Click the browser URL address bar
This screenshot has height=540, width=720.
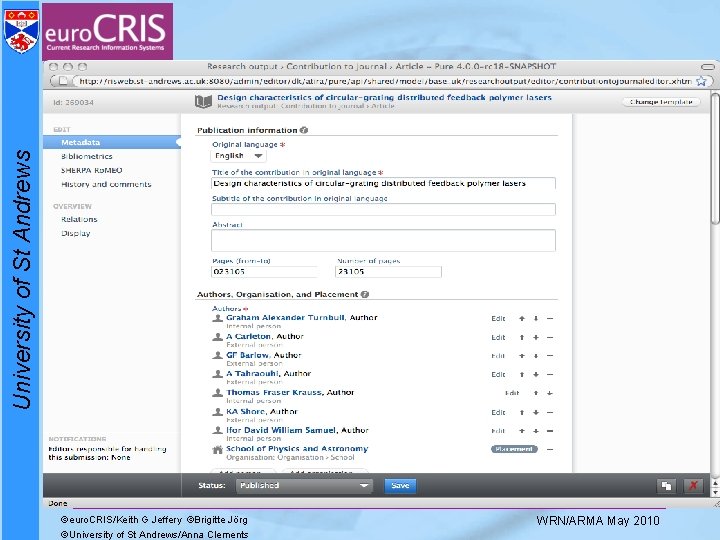point(385,81)
